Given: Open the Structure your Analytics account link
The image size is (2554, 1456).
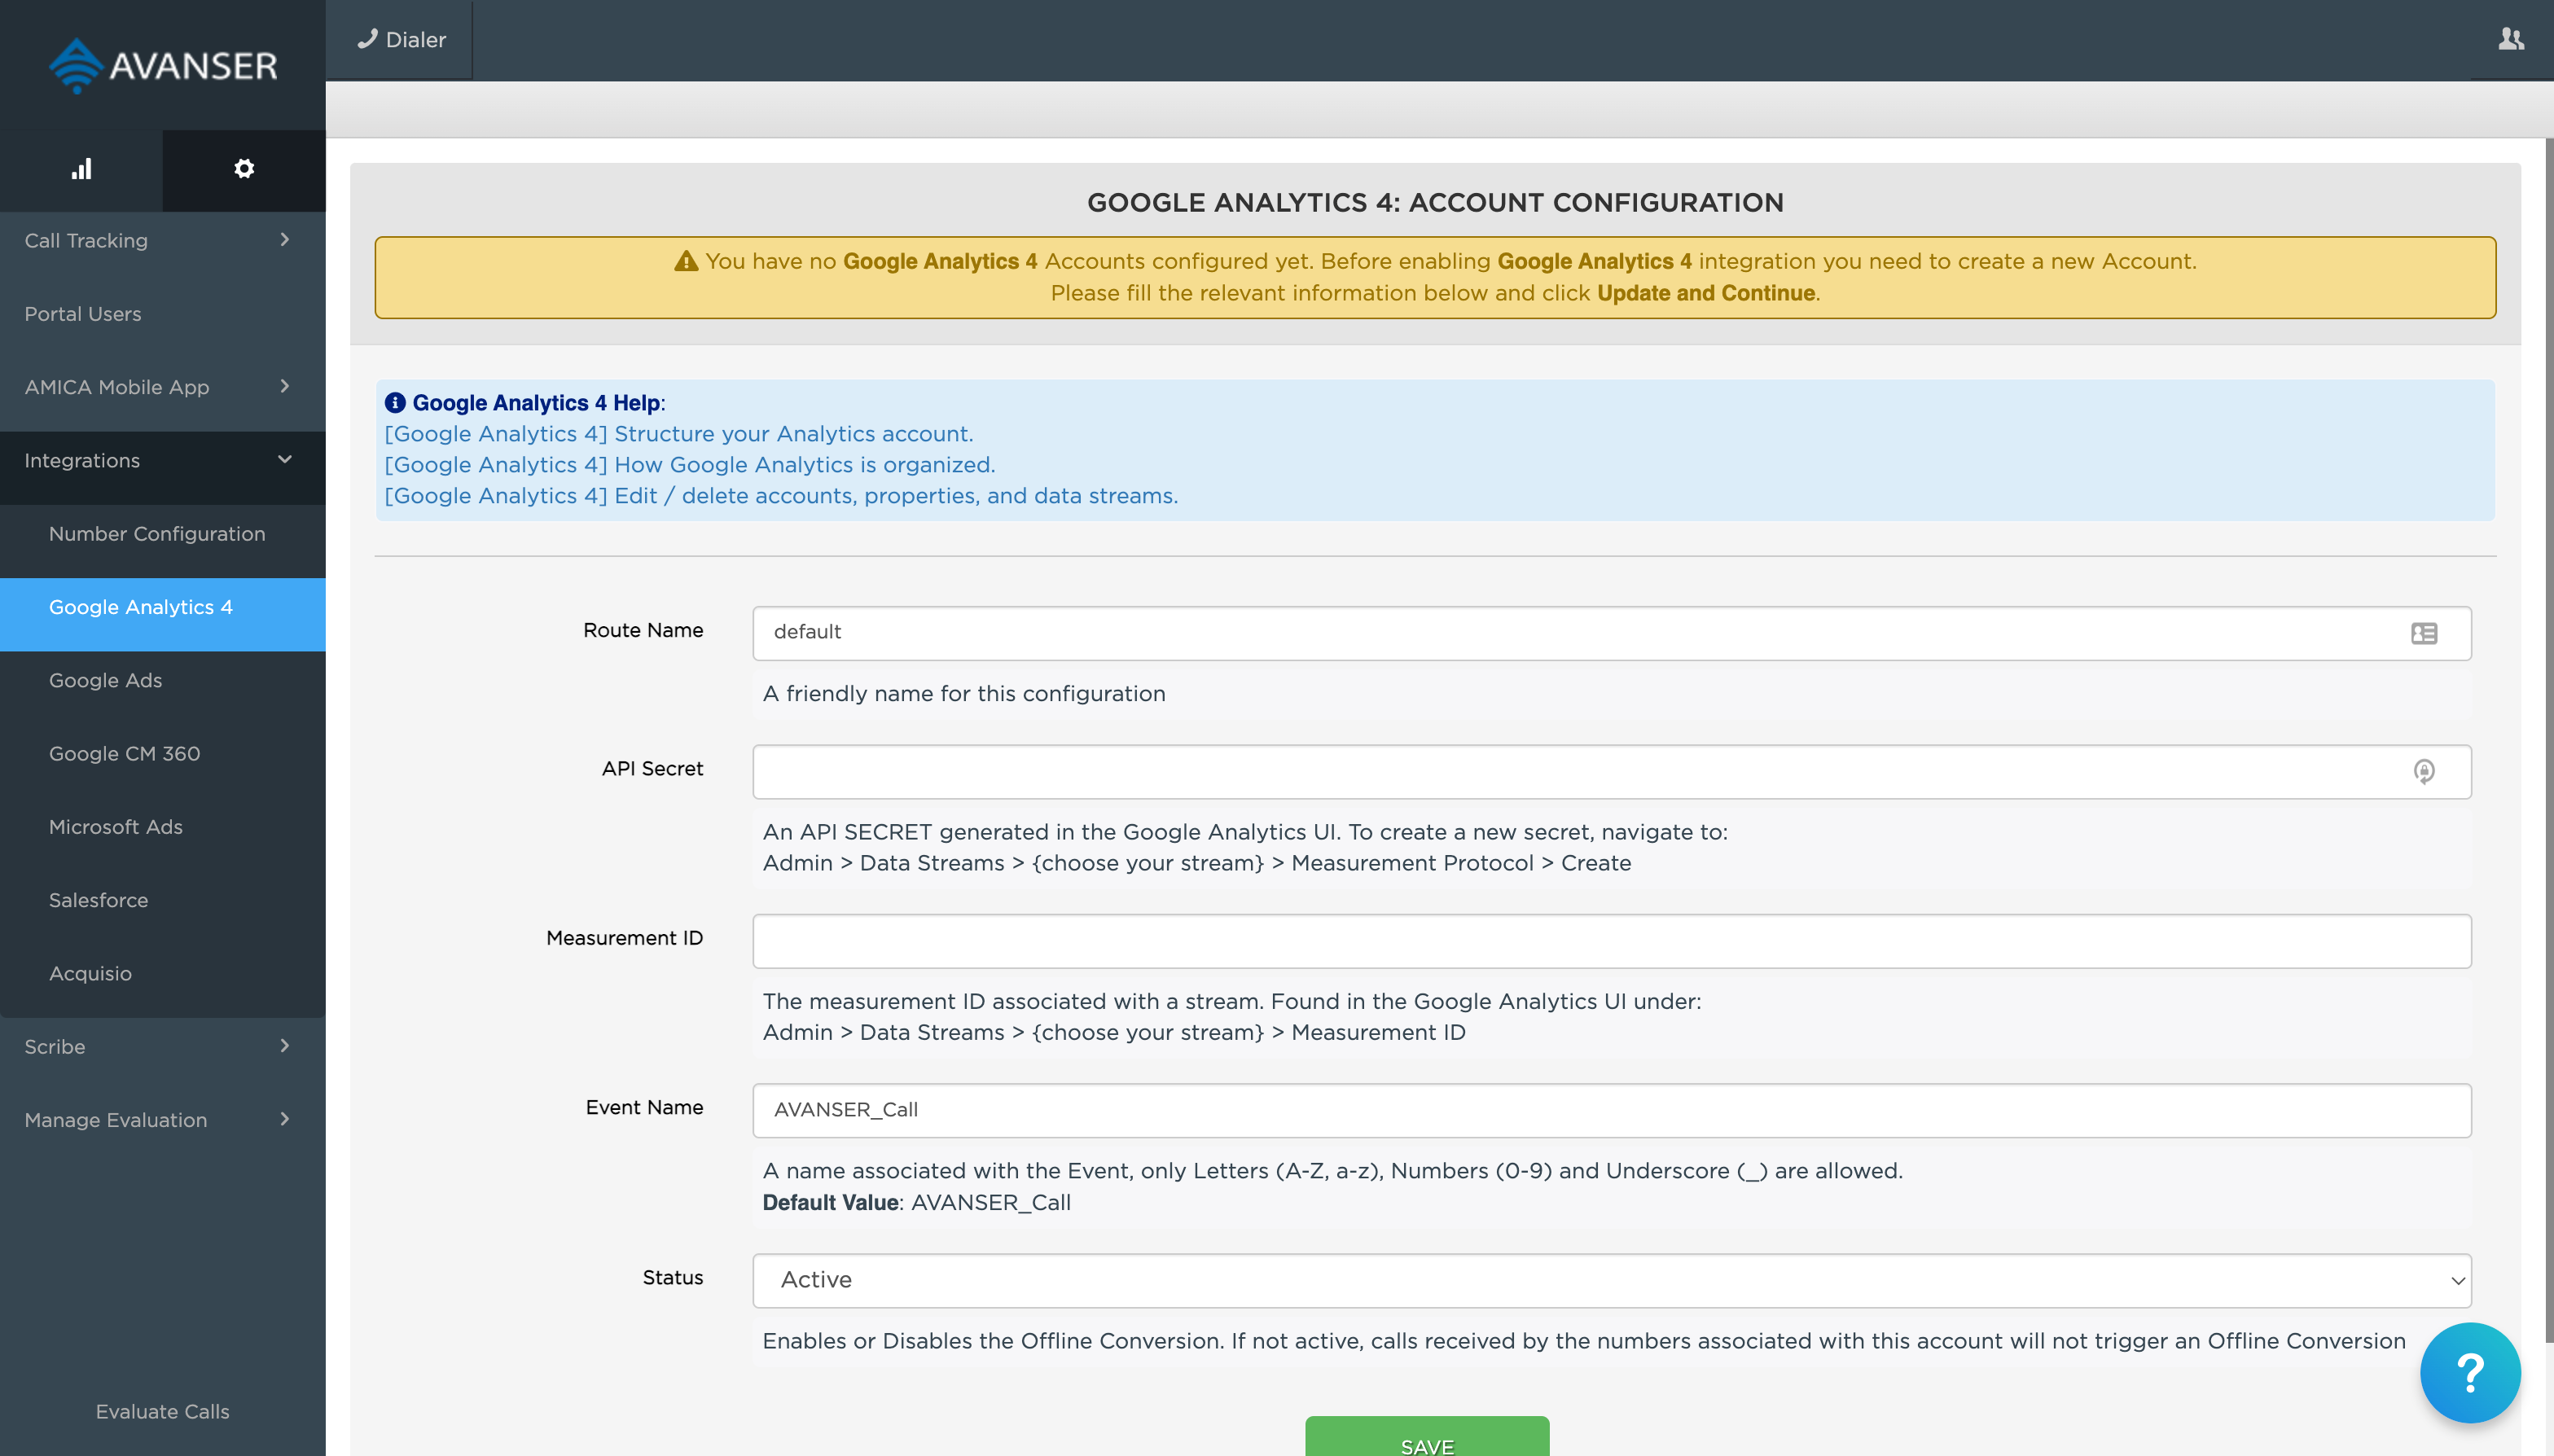Looking at the screenshot, I should (678, 434).
